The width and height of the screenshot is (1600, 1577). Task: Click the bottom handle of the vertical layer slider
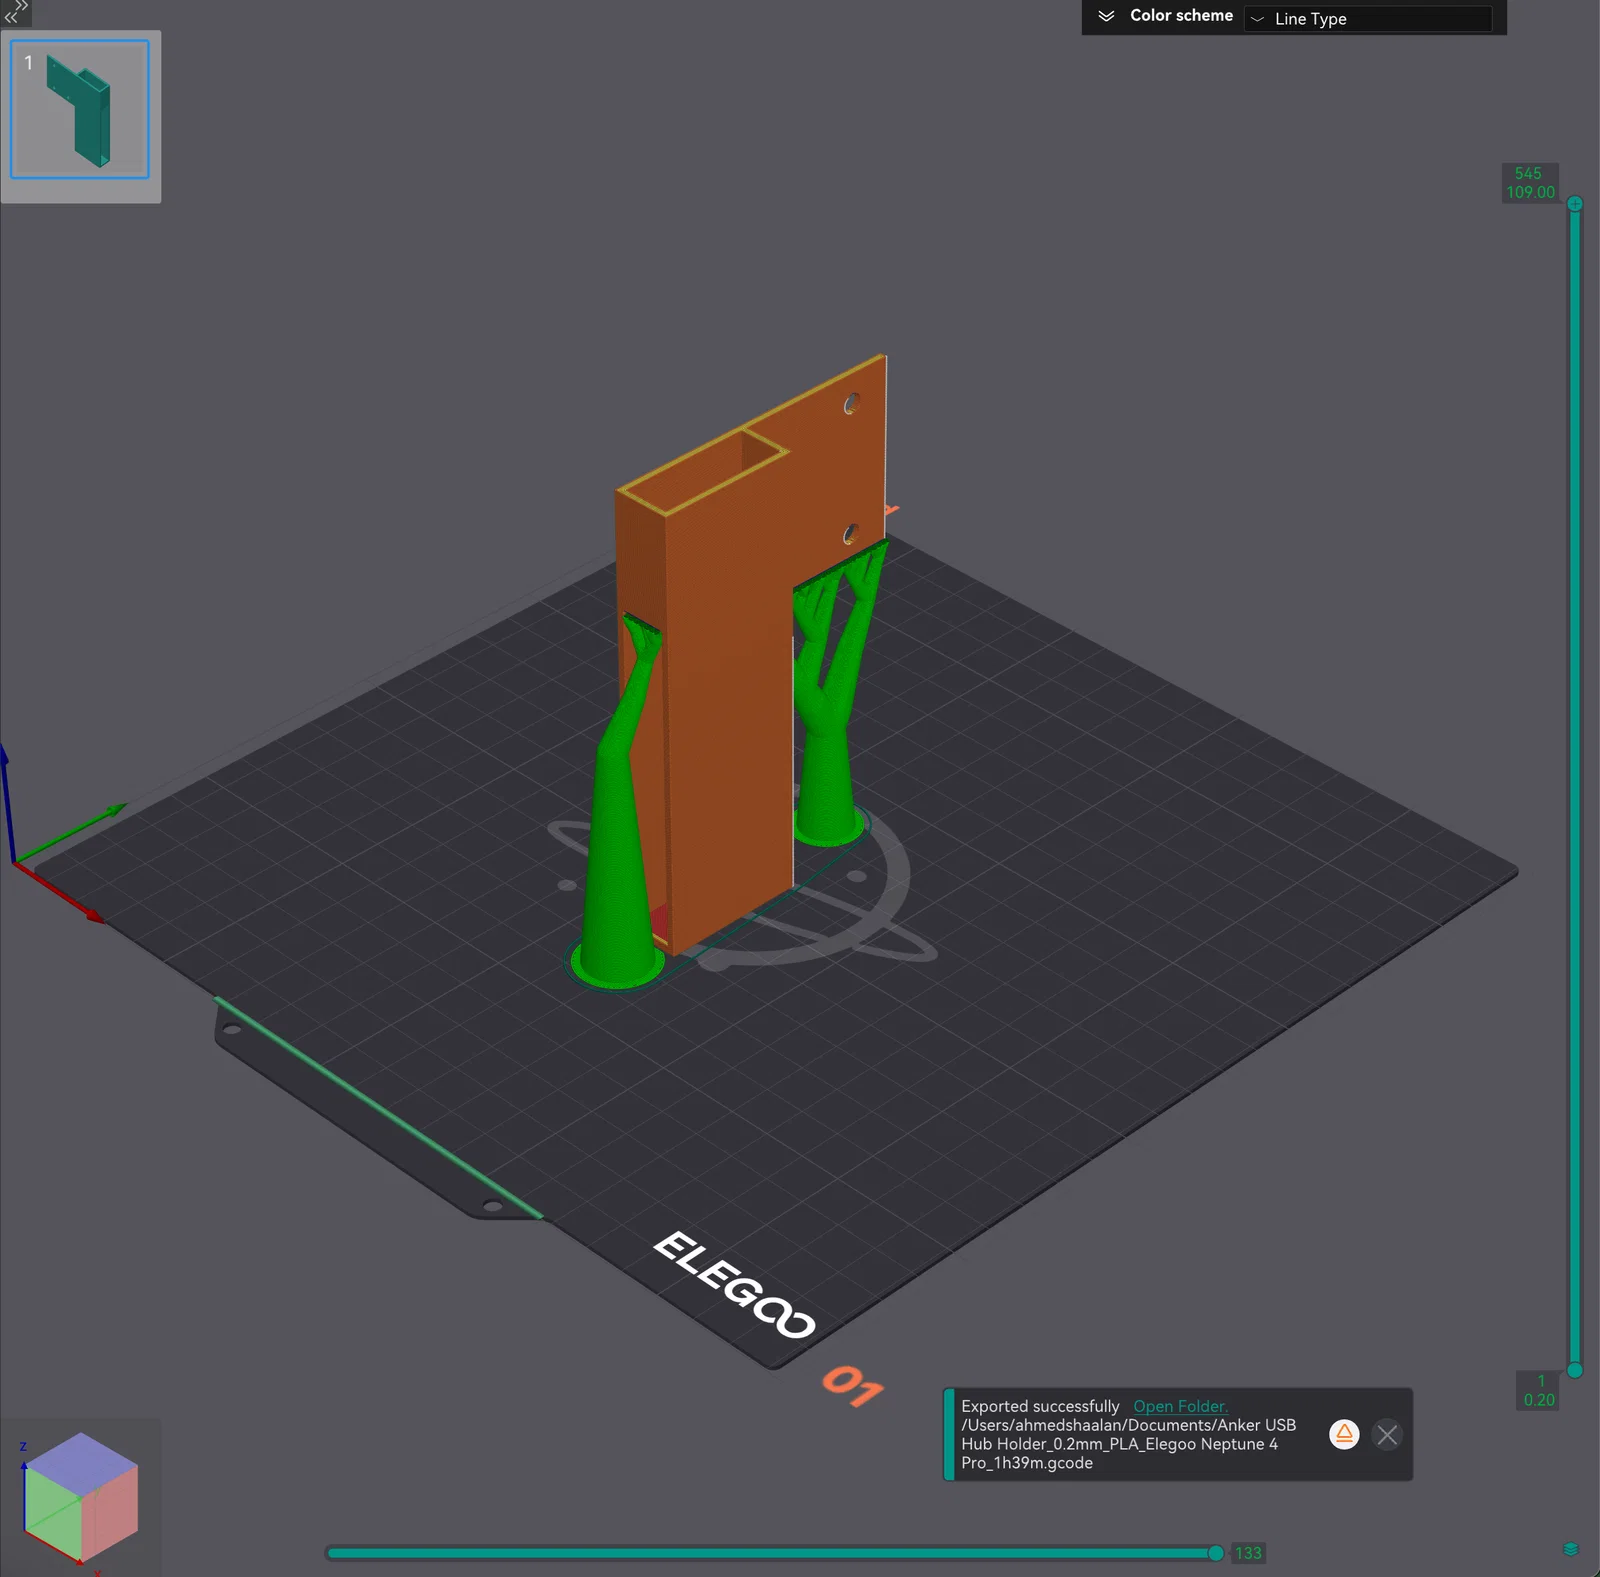(x=1575, y=1370)
